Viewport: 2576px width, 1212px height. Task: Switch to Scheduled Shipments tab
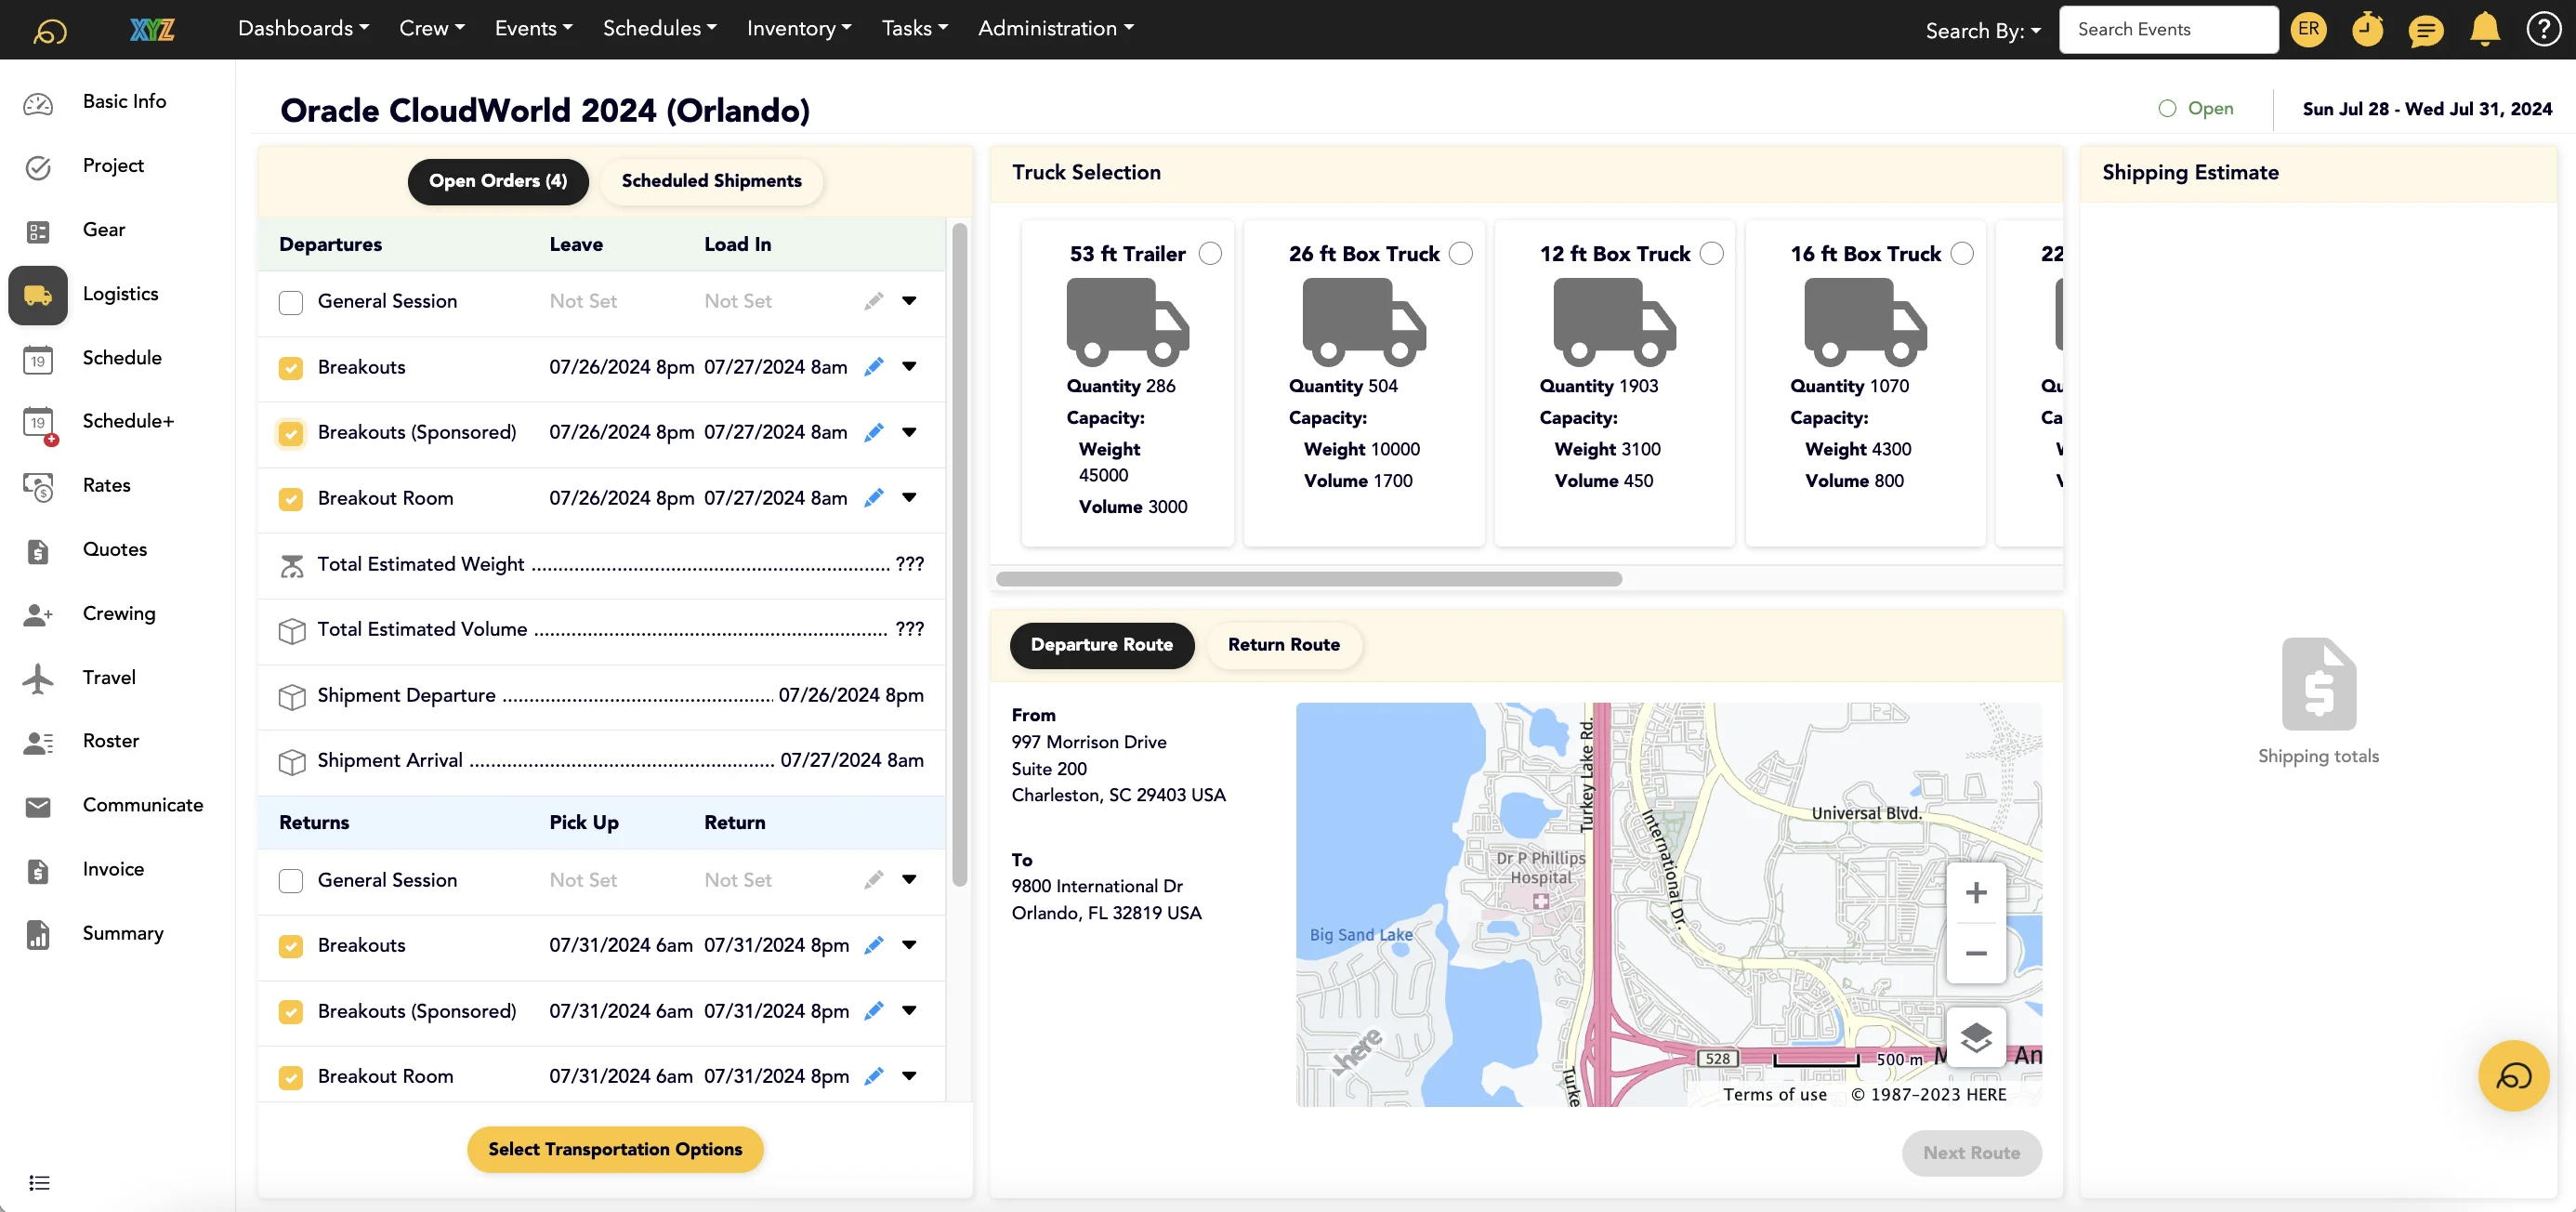coord(711,181)
